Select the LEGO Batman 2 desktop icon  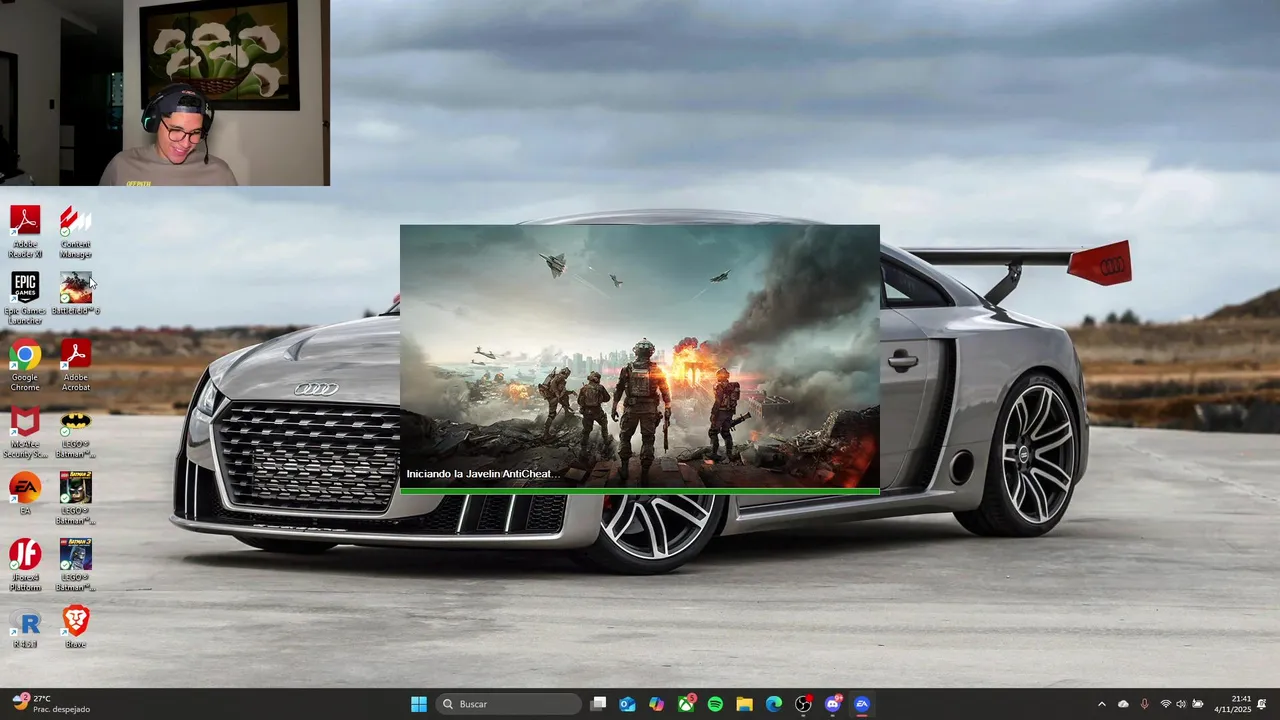pyautogui.click(x=76, y=499)
